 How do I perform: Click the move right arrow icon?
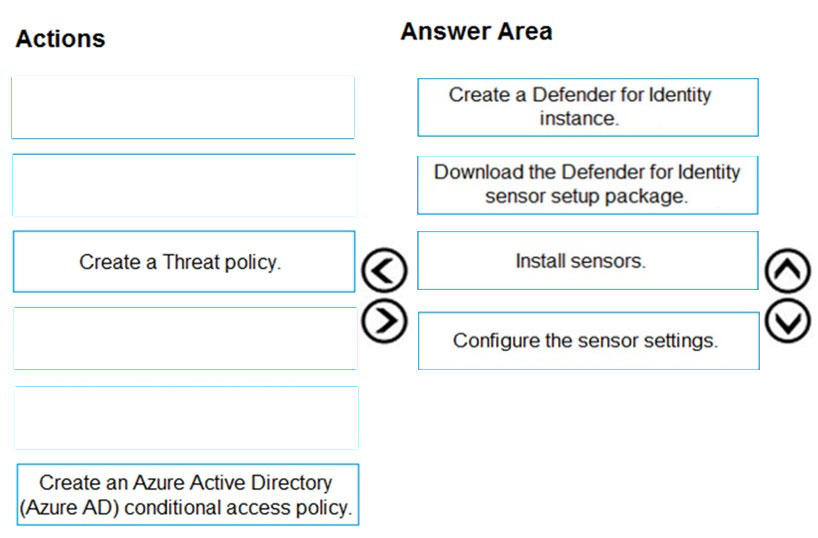point(384,320)
